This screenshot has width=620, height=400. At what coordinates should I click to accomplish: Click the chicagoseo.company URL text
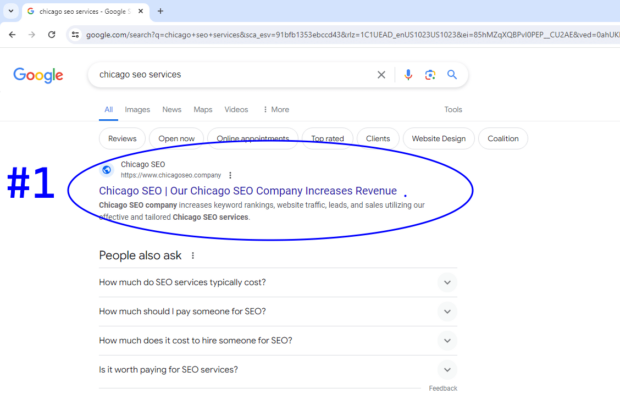coord(171,175)
